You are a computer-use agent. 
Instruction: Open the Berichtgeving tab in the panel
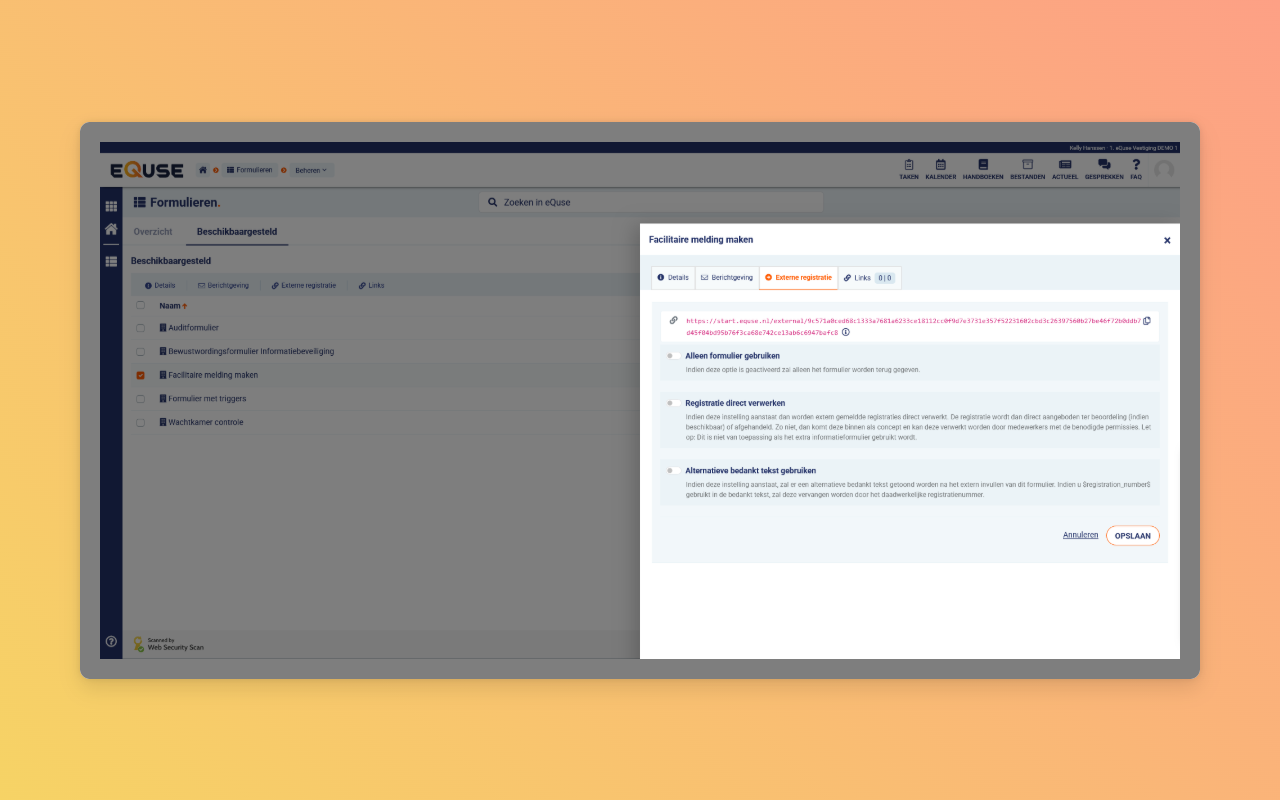coord(727,277)
